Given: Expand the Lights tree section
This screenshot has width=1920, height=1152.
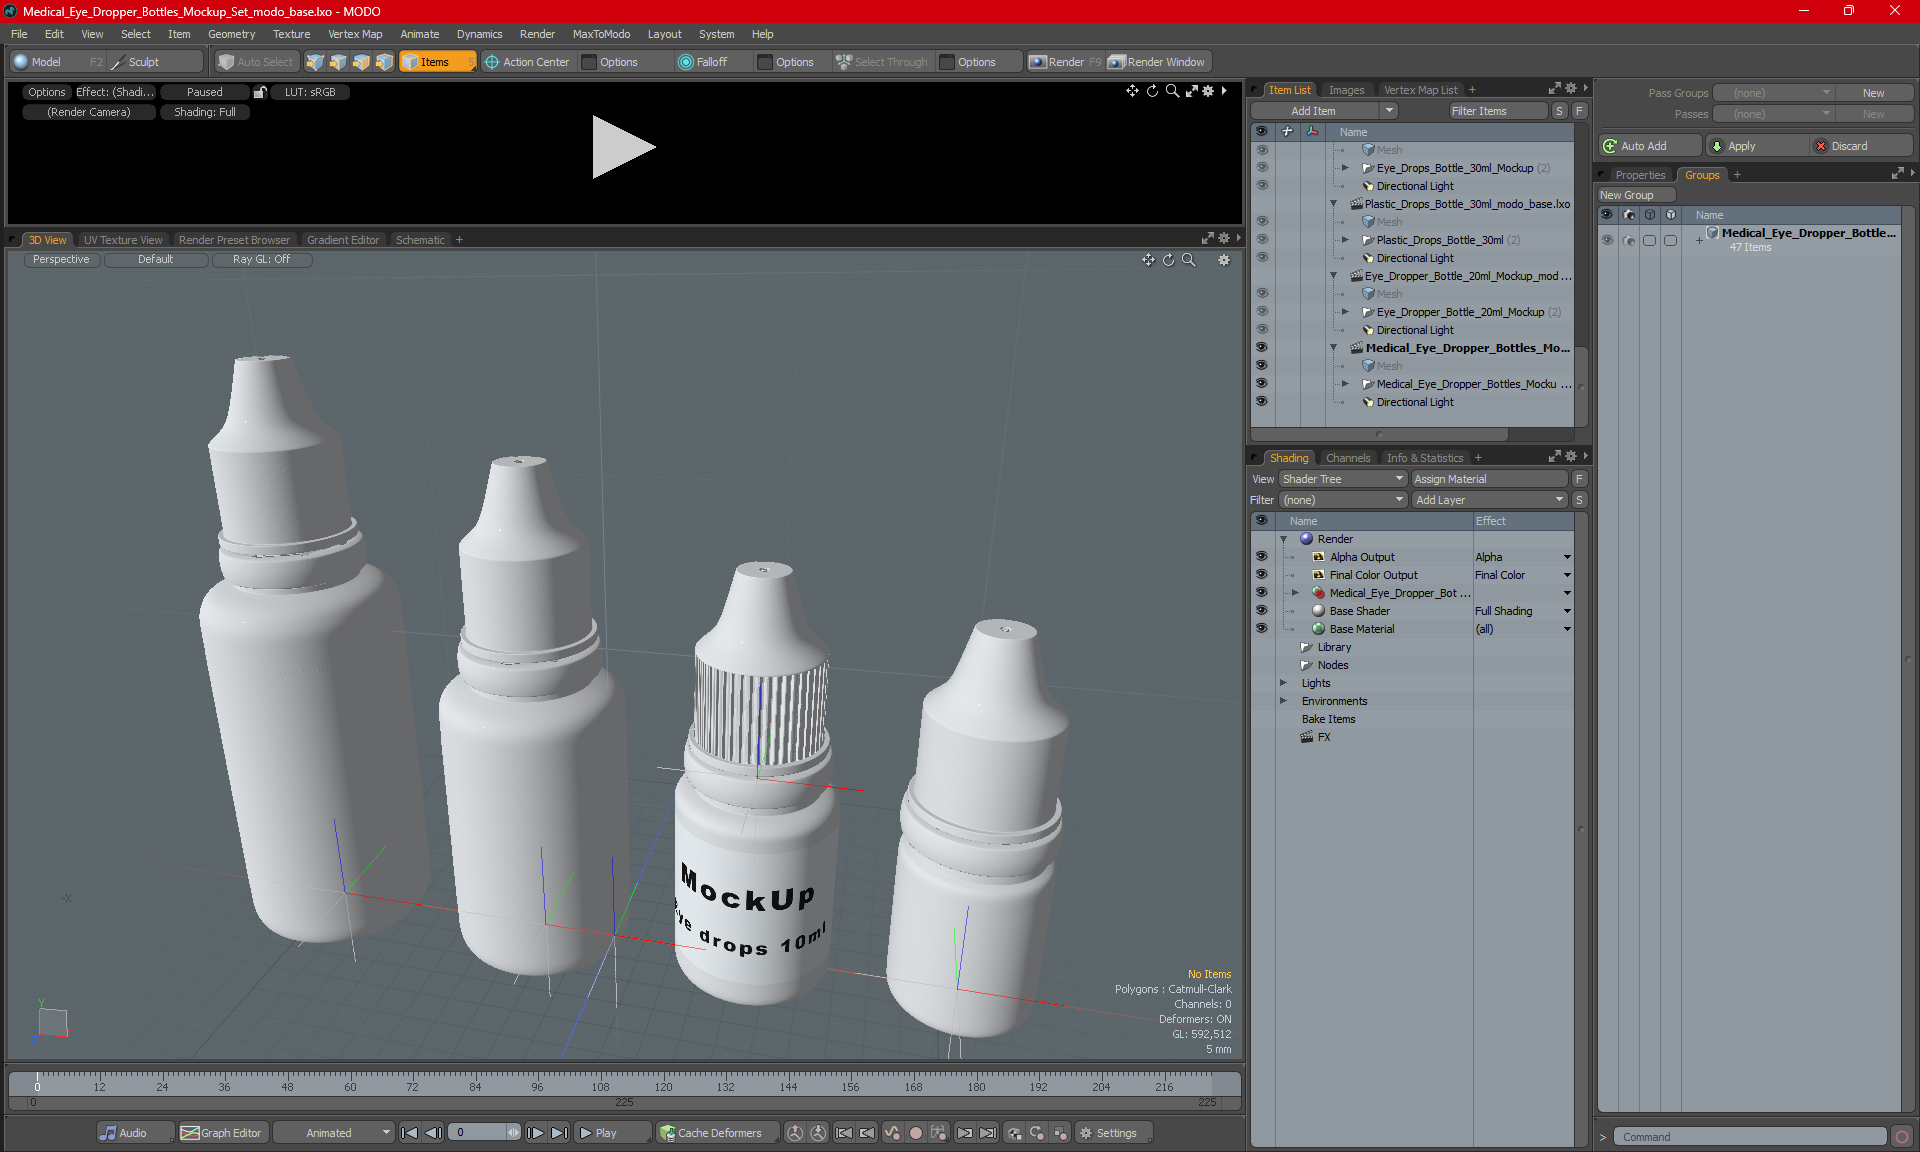Looking at the screenshot, I should [x=1284, y=683].
